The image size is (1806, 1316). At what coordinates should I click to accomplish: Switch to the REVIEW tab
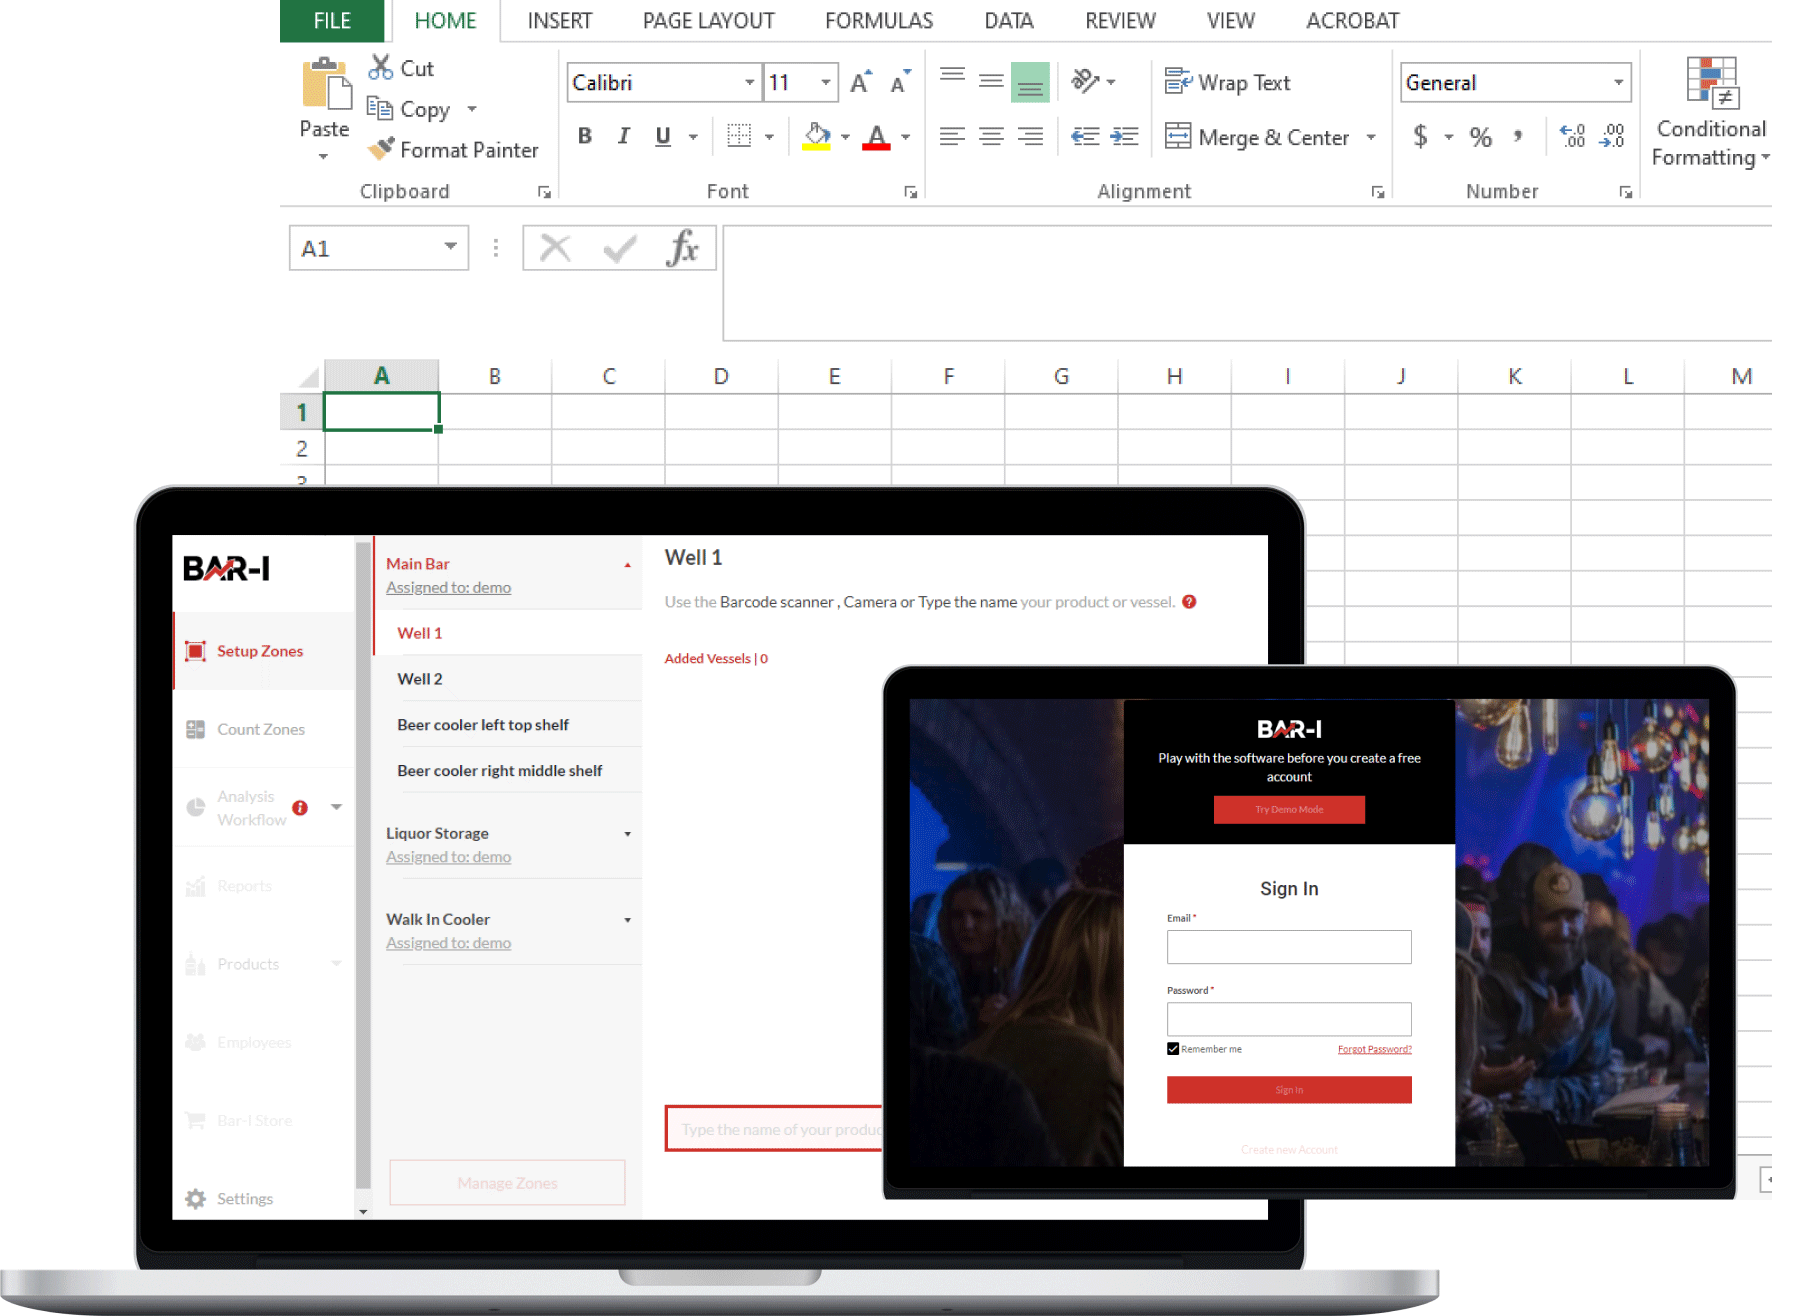1120,21
